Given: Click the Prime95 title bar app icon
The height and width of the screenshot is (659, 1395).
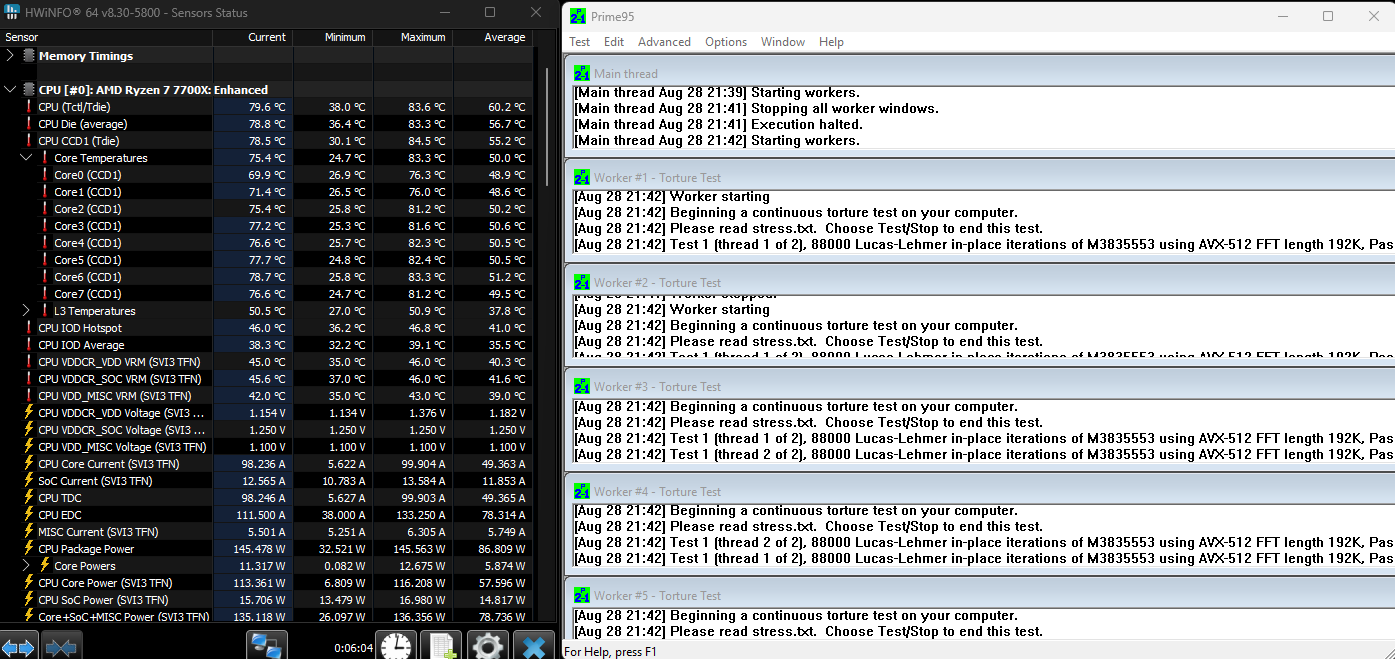Looking at the screenshot, I should pos(578,16).
